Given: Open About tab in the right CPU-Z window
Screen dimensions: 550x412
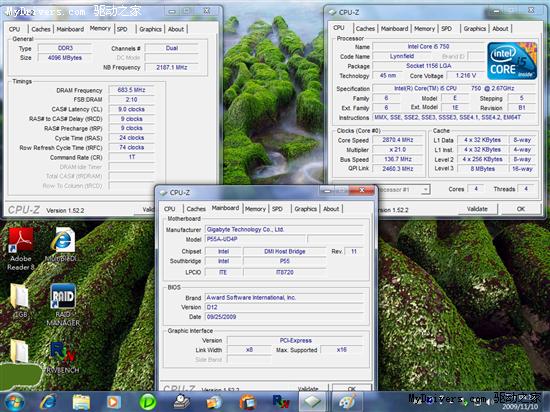Looking at the screenshot, I should [500, 28].
